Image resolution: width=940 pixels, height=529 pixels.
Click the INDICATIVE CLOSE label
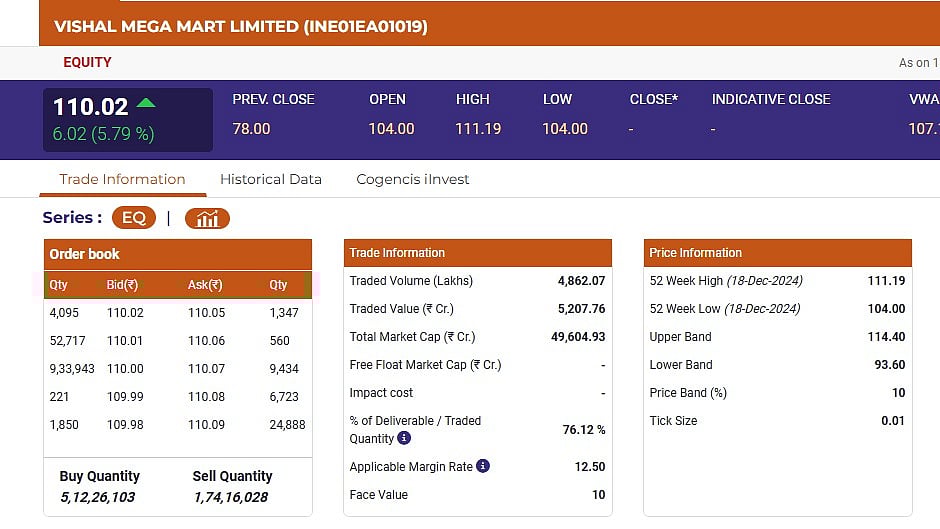[771, 100]
